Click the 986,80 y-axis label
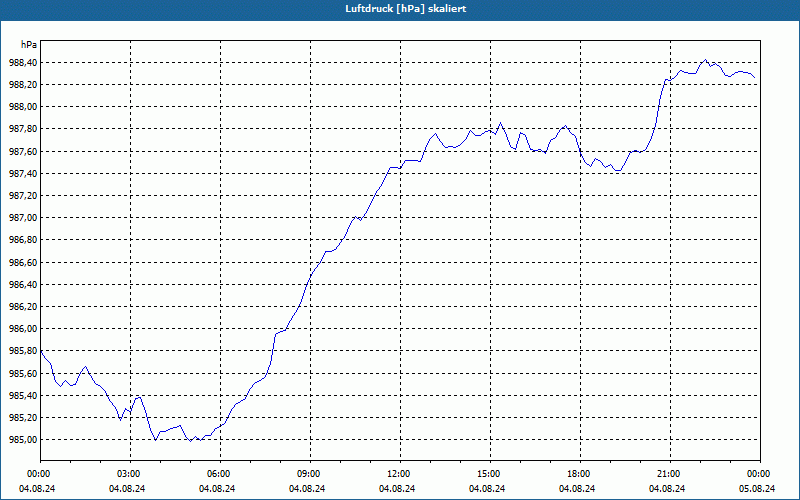 click(x=23, y=240)
